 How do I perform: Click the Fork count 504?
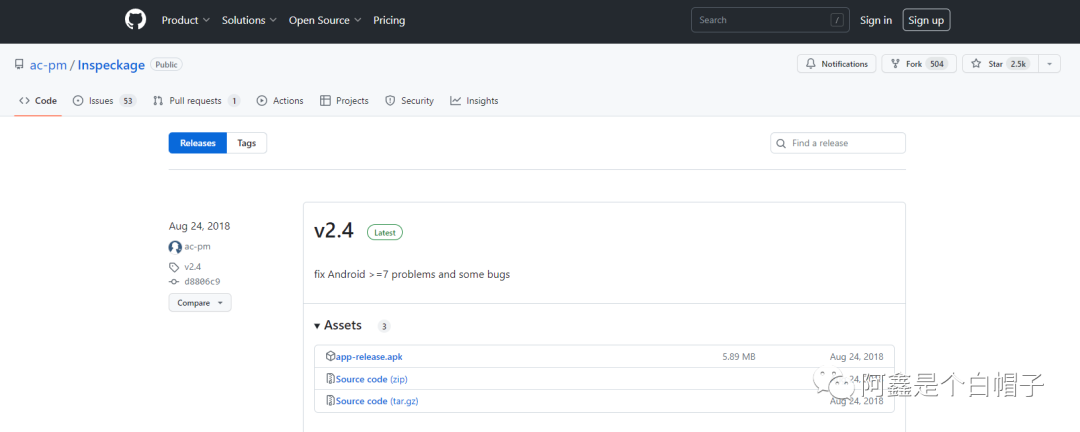coord(937,63)
